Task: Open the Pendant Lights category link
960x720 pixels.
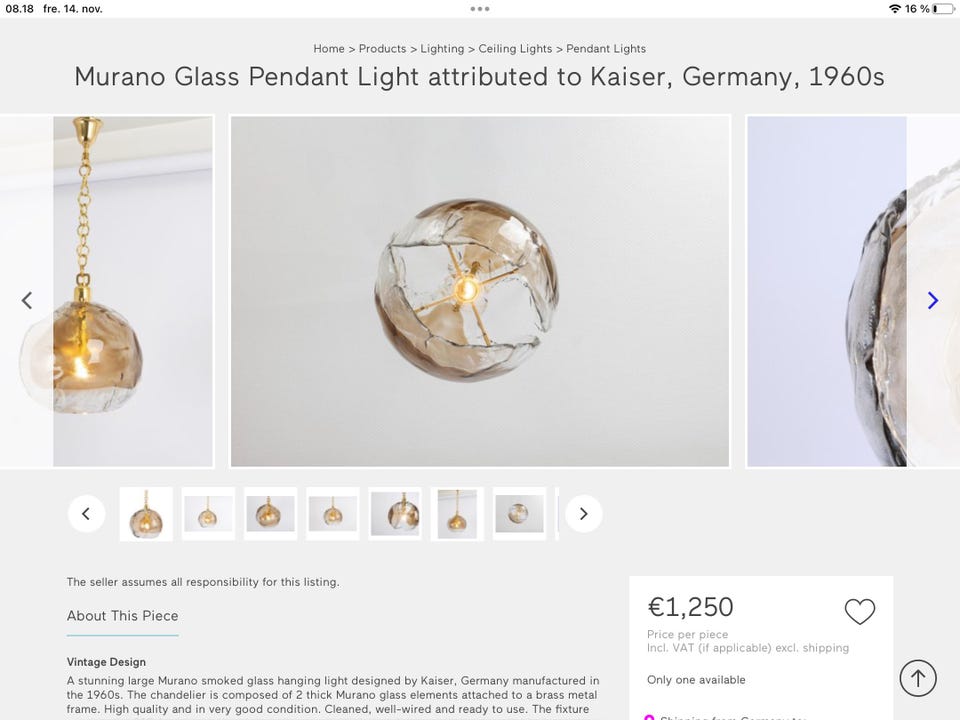Action: [x=606, y=48]
